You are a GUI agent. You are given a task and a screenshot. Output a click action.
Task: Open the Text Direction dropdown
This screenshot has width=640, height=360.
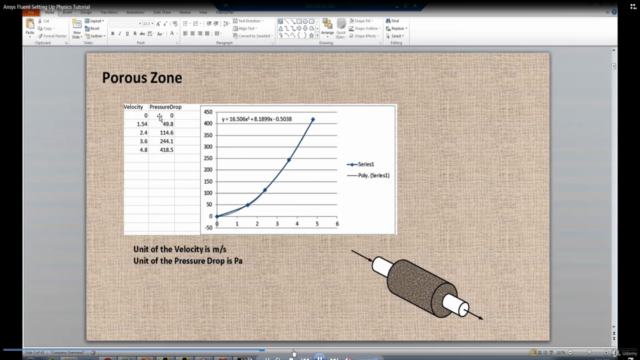pos(248,21)
